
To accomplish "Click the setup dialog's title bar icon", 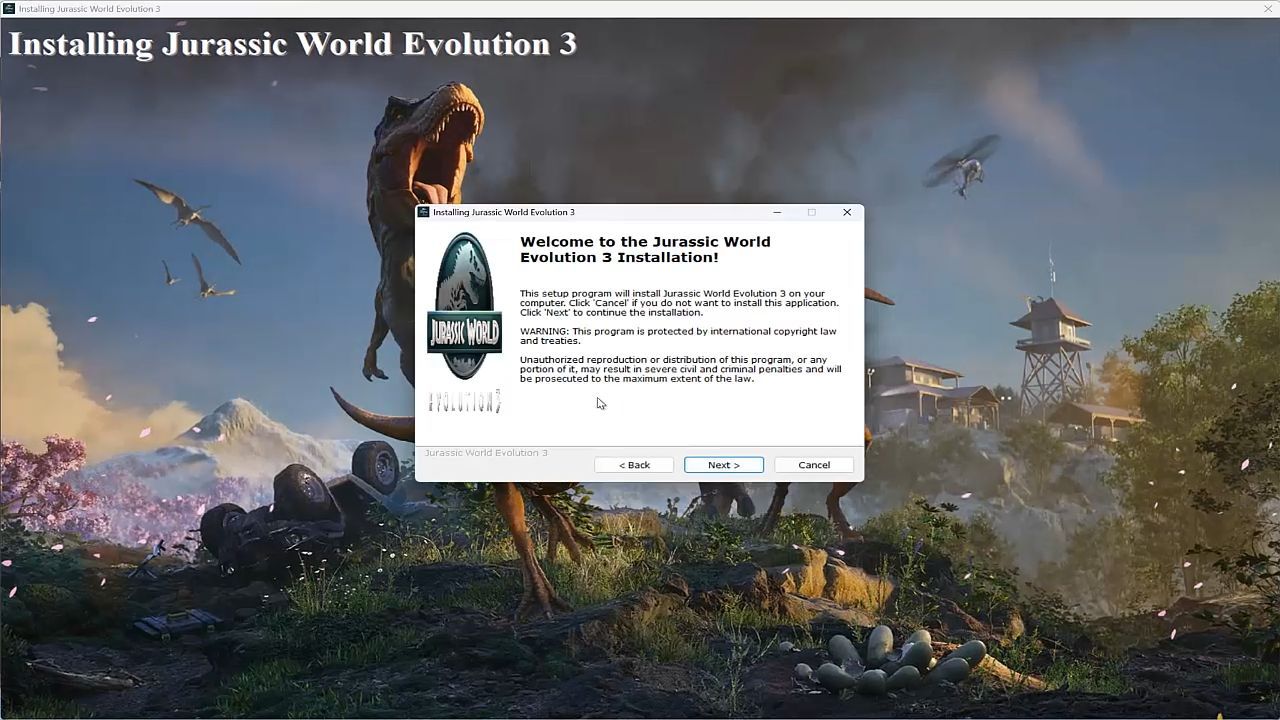I will tap(424, 212).
